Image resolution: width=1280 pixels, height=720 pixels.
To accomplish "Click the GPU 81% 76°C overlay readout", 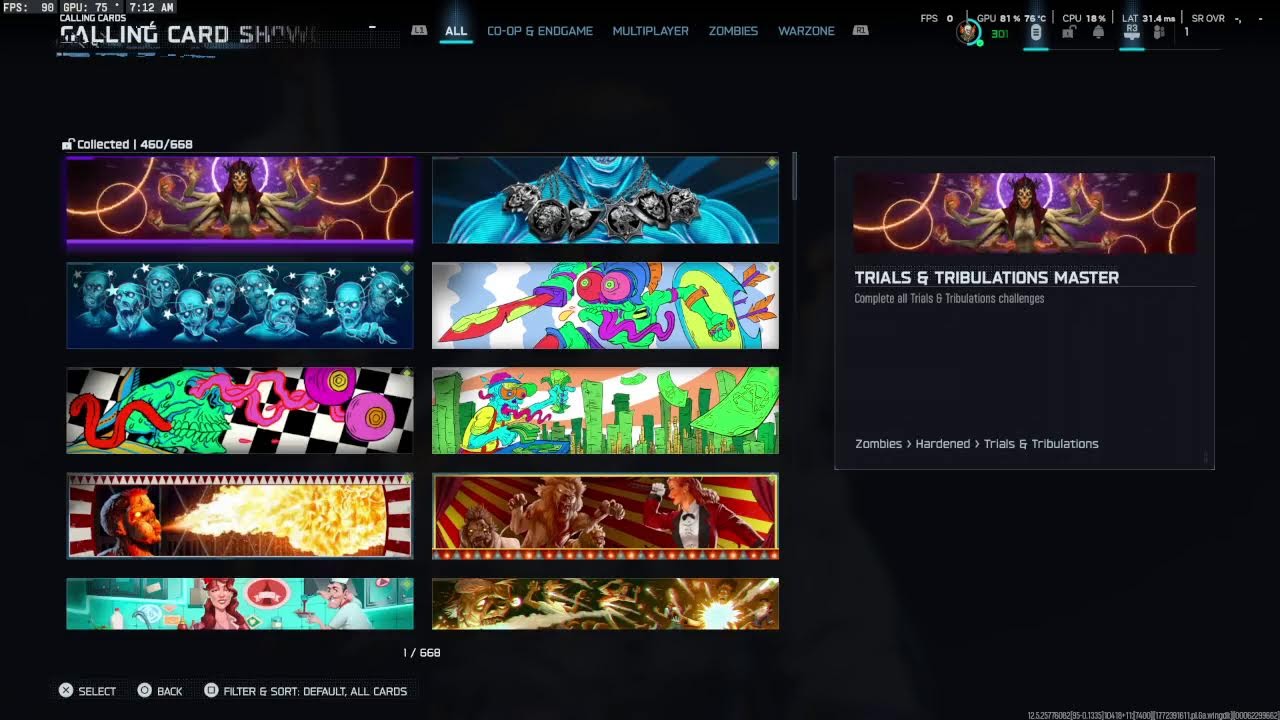I will tap(1011, 18).
